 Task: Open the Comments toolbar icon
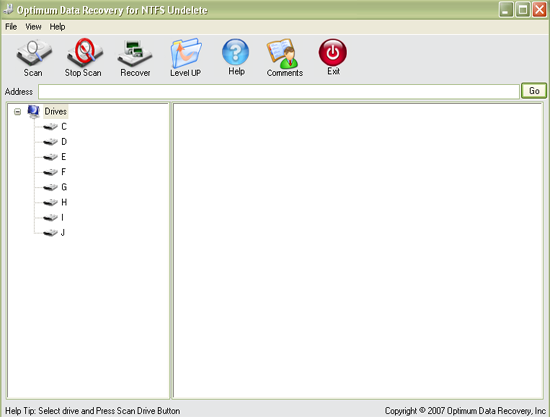pyautogui.click(x=283, y=53)
